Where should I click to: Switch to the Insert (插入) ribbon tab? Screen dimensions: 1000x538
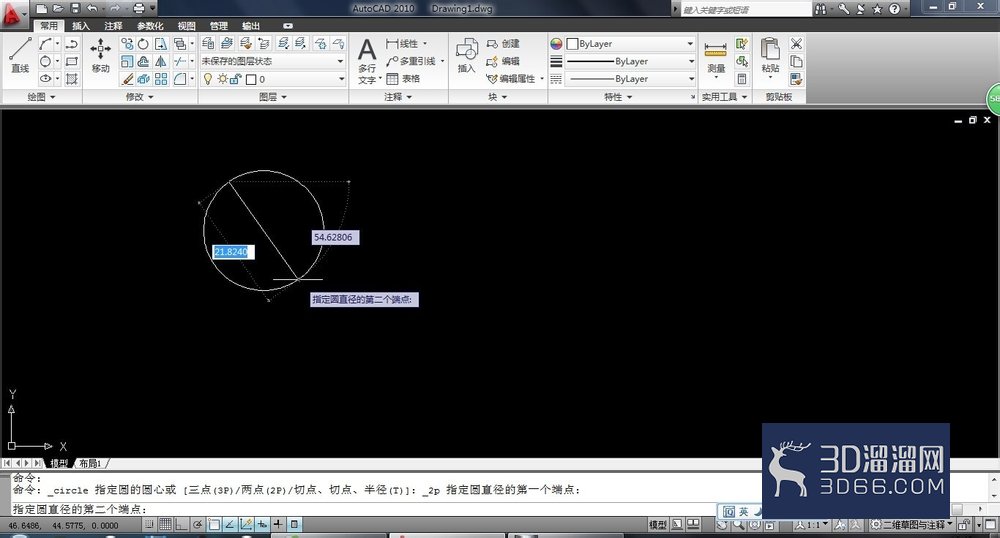point(80,25)
